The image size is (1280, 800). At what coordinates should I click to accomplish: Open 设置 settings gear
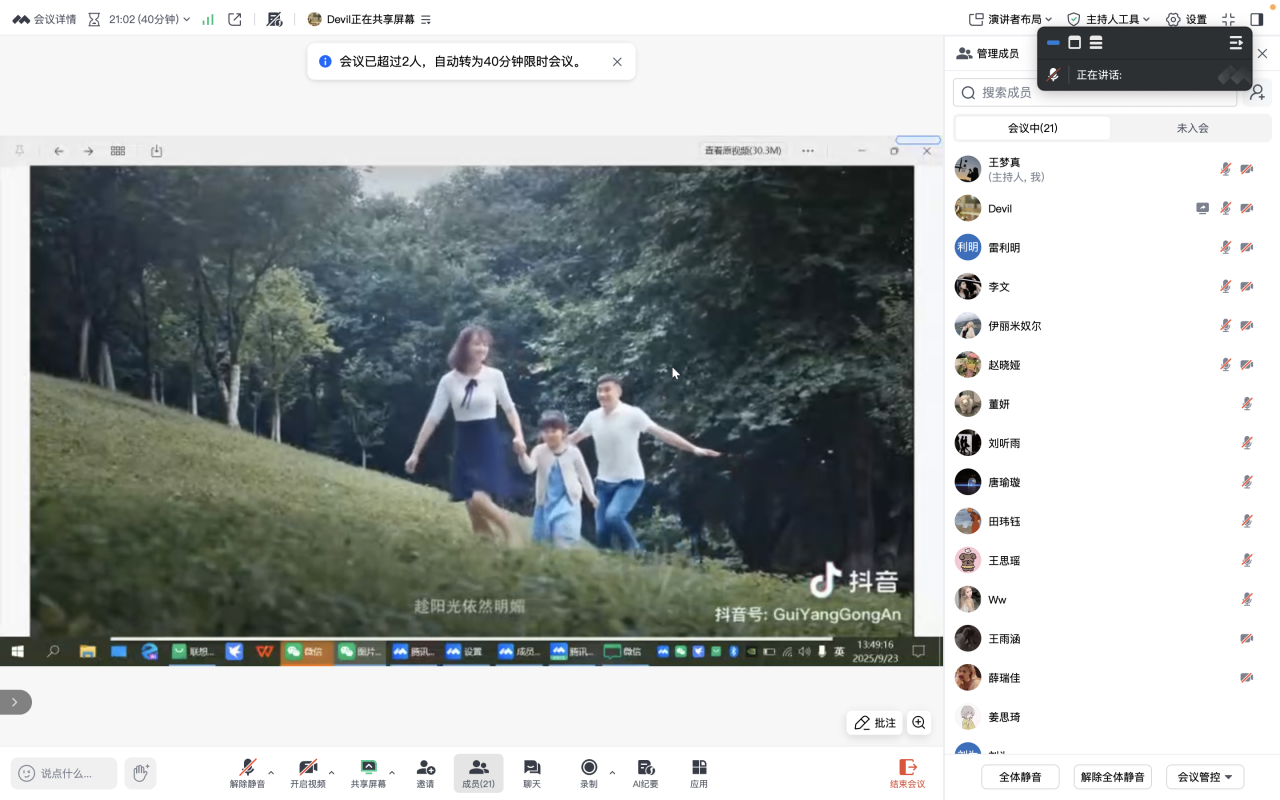pos(1186,19)
